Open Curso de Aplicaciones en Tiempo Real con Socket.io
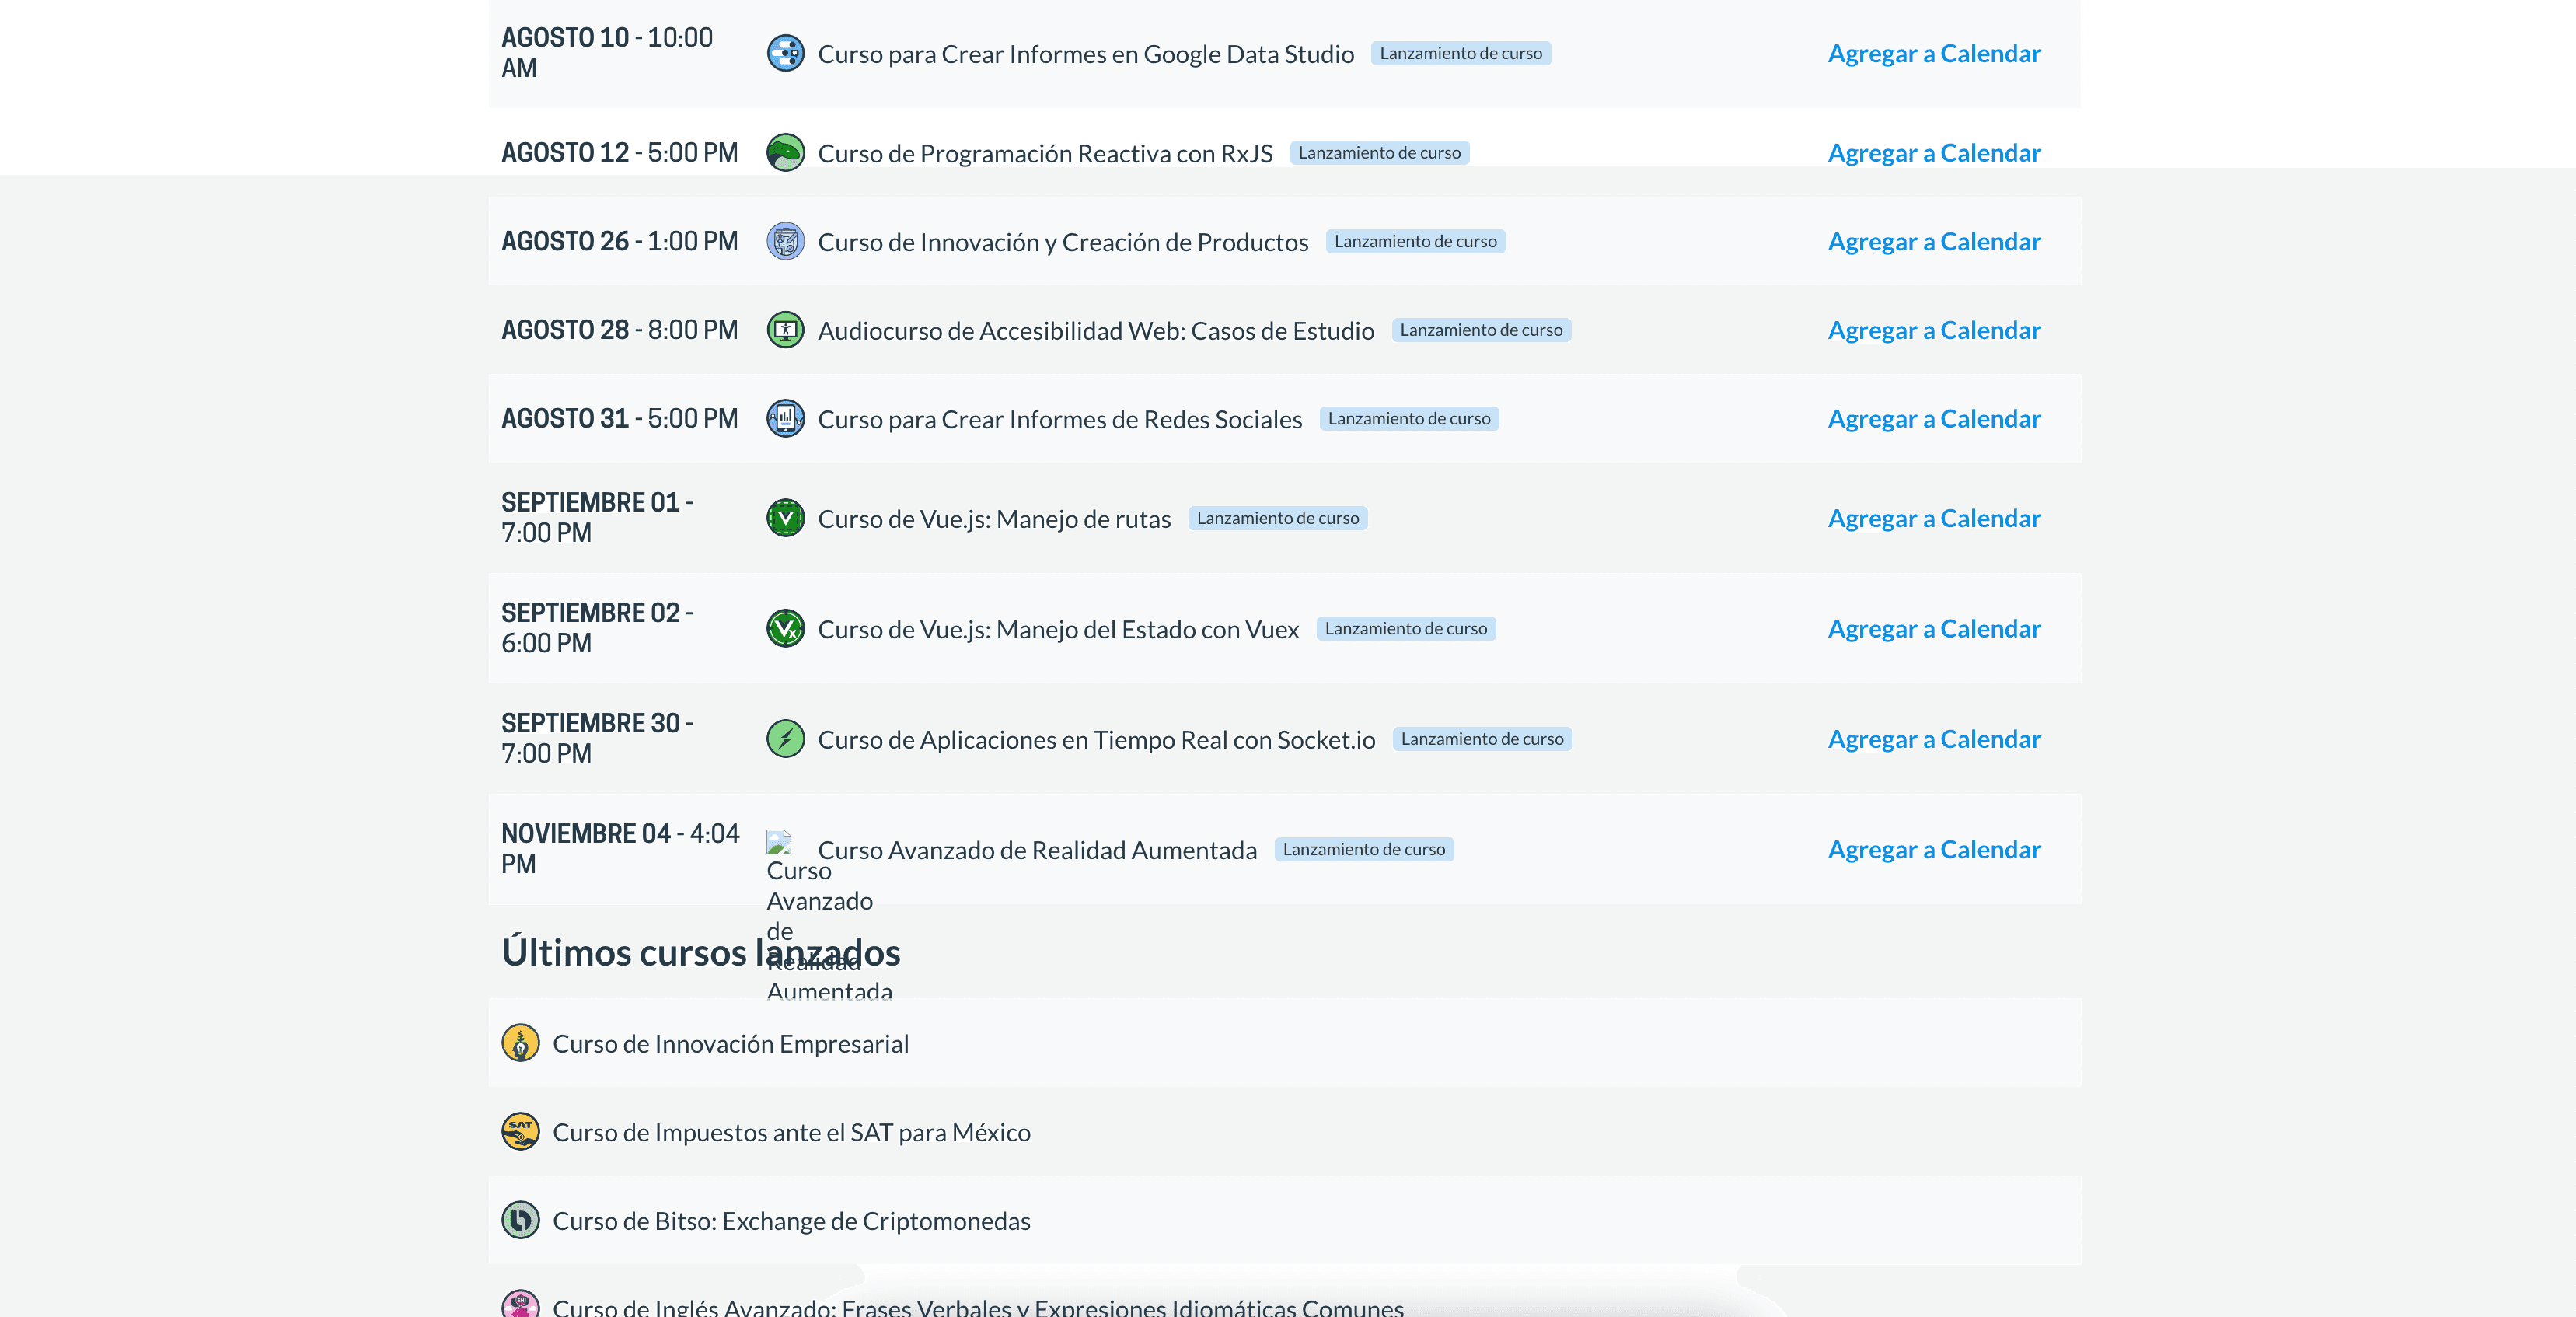Screen dimensions: 2576x1317 [x=1096, y=740]
